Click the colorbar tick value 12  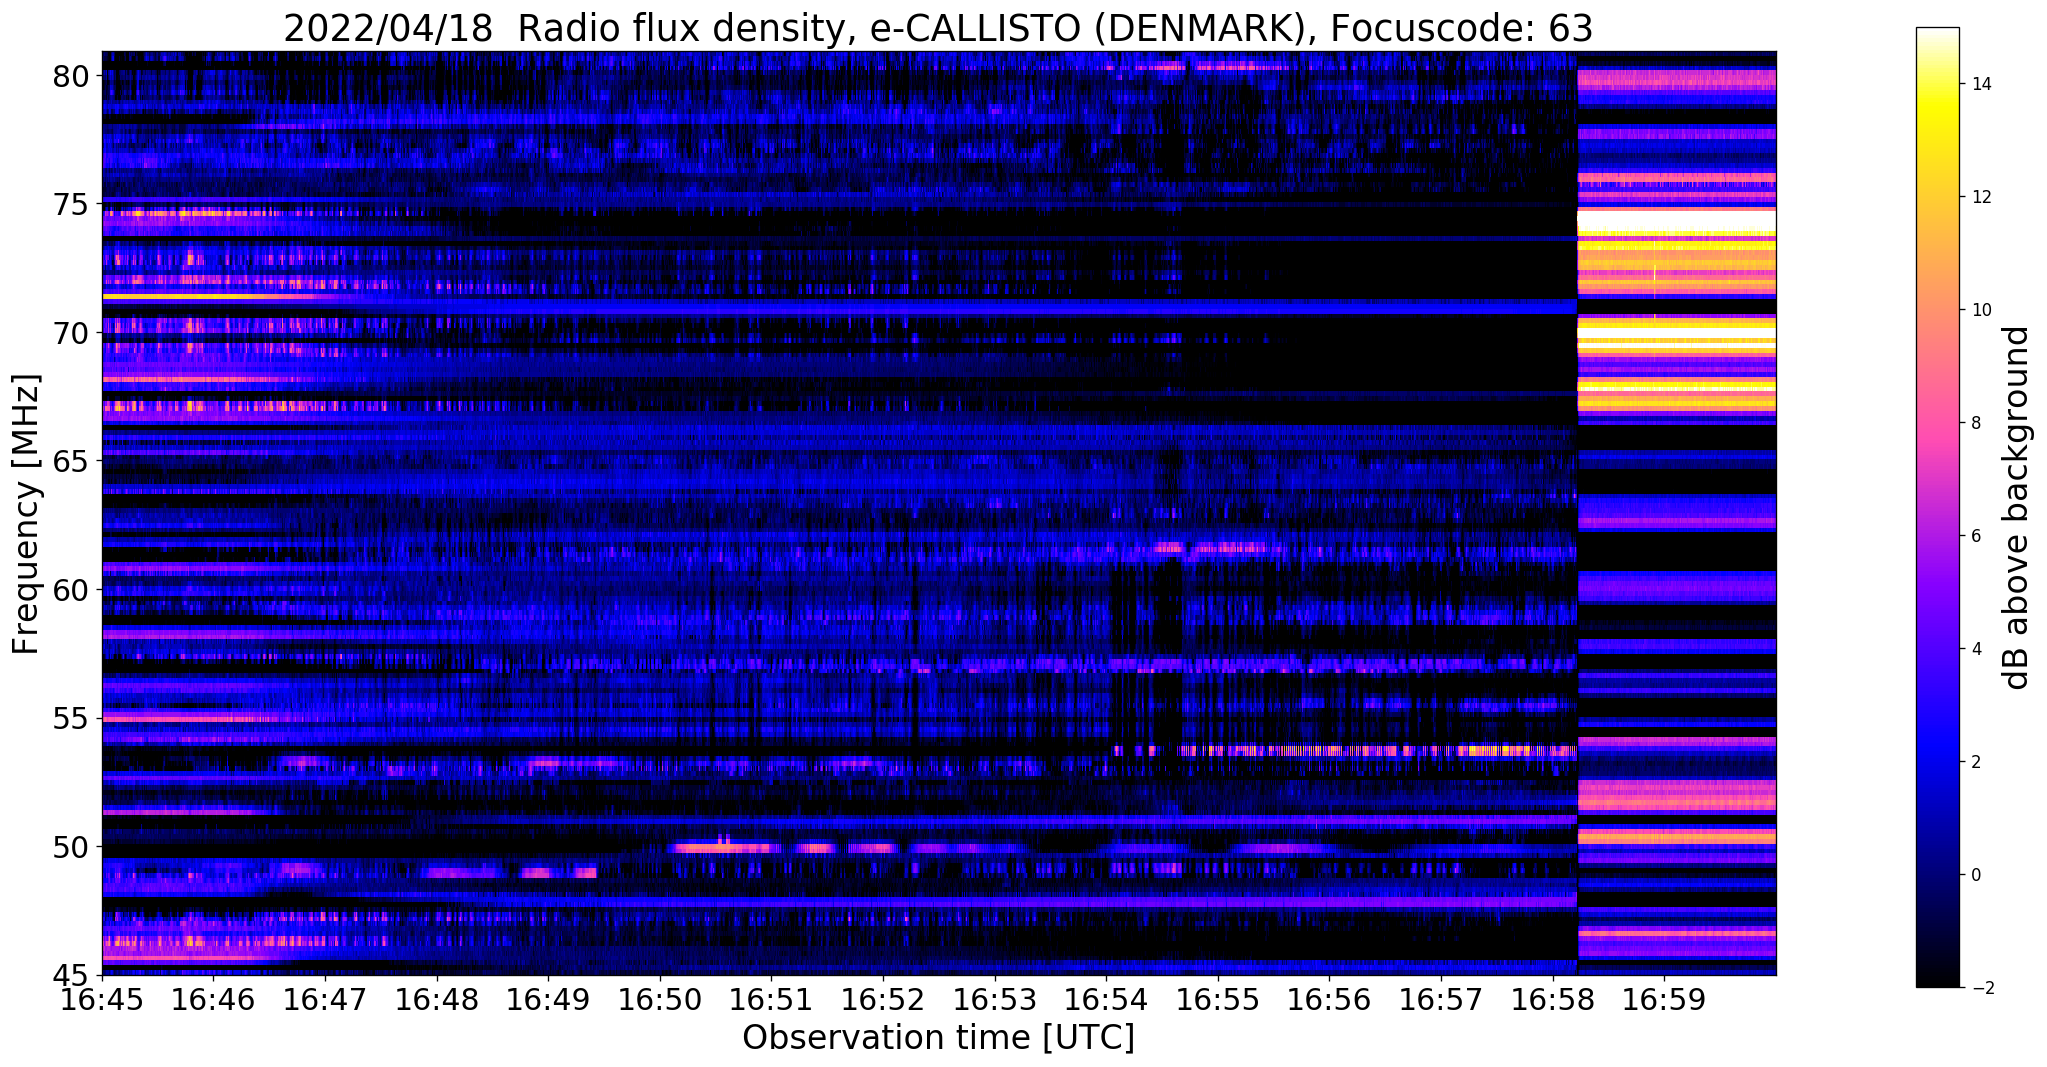[1980, 197]
